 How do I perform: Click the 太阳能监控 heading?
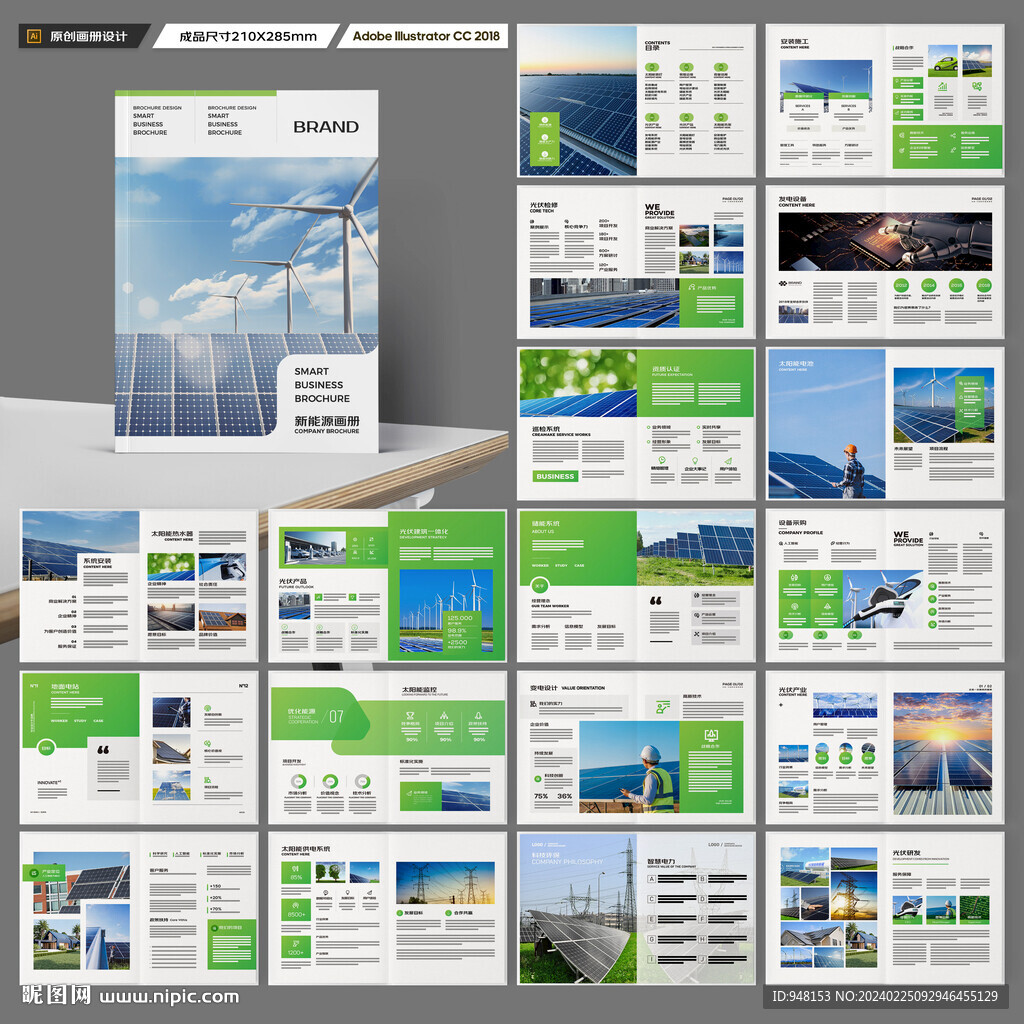coord(419,690)
